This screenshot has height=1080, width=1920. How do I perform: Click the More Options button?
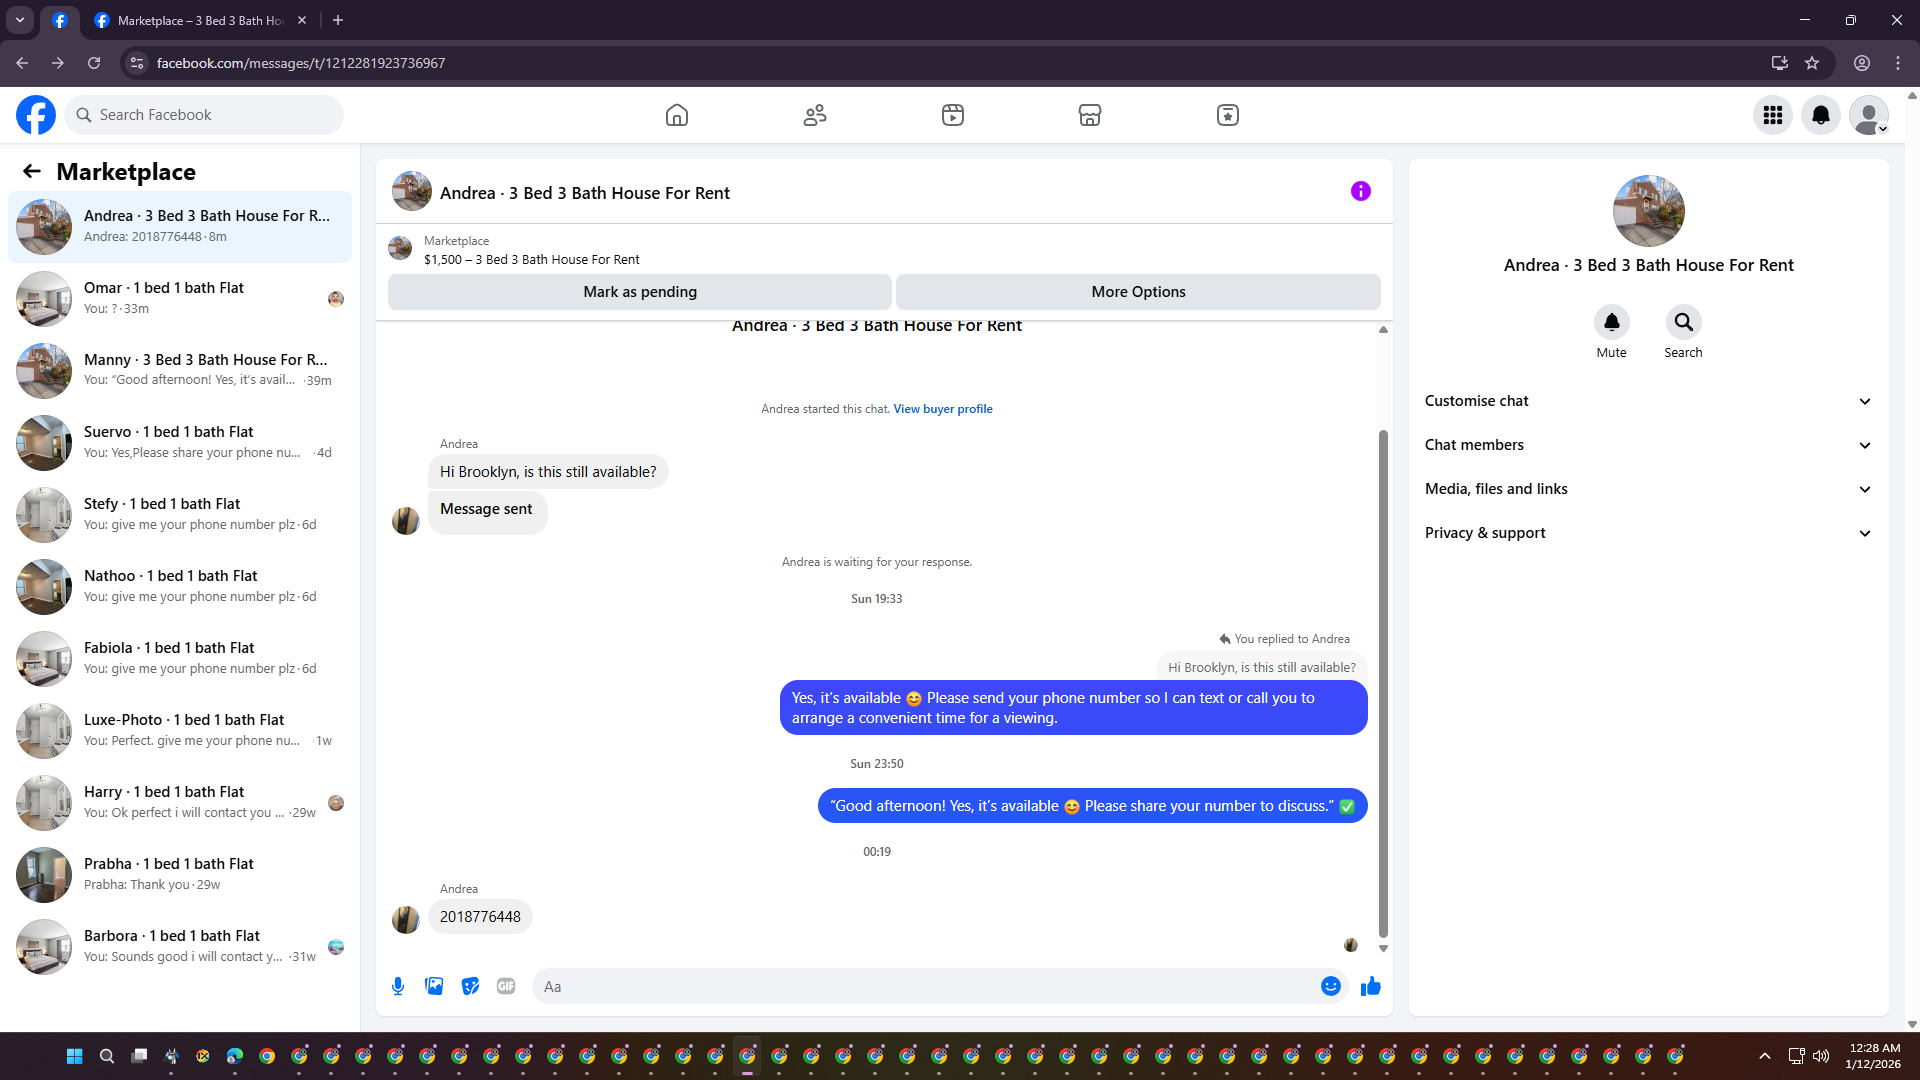point(1138,292)
